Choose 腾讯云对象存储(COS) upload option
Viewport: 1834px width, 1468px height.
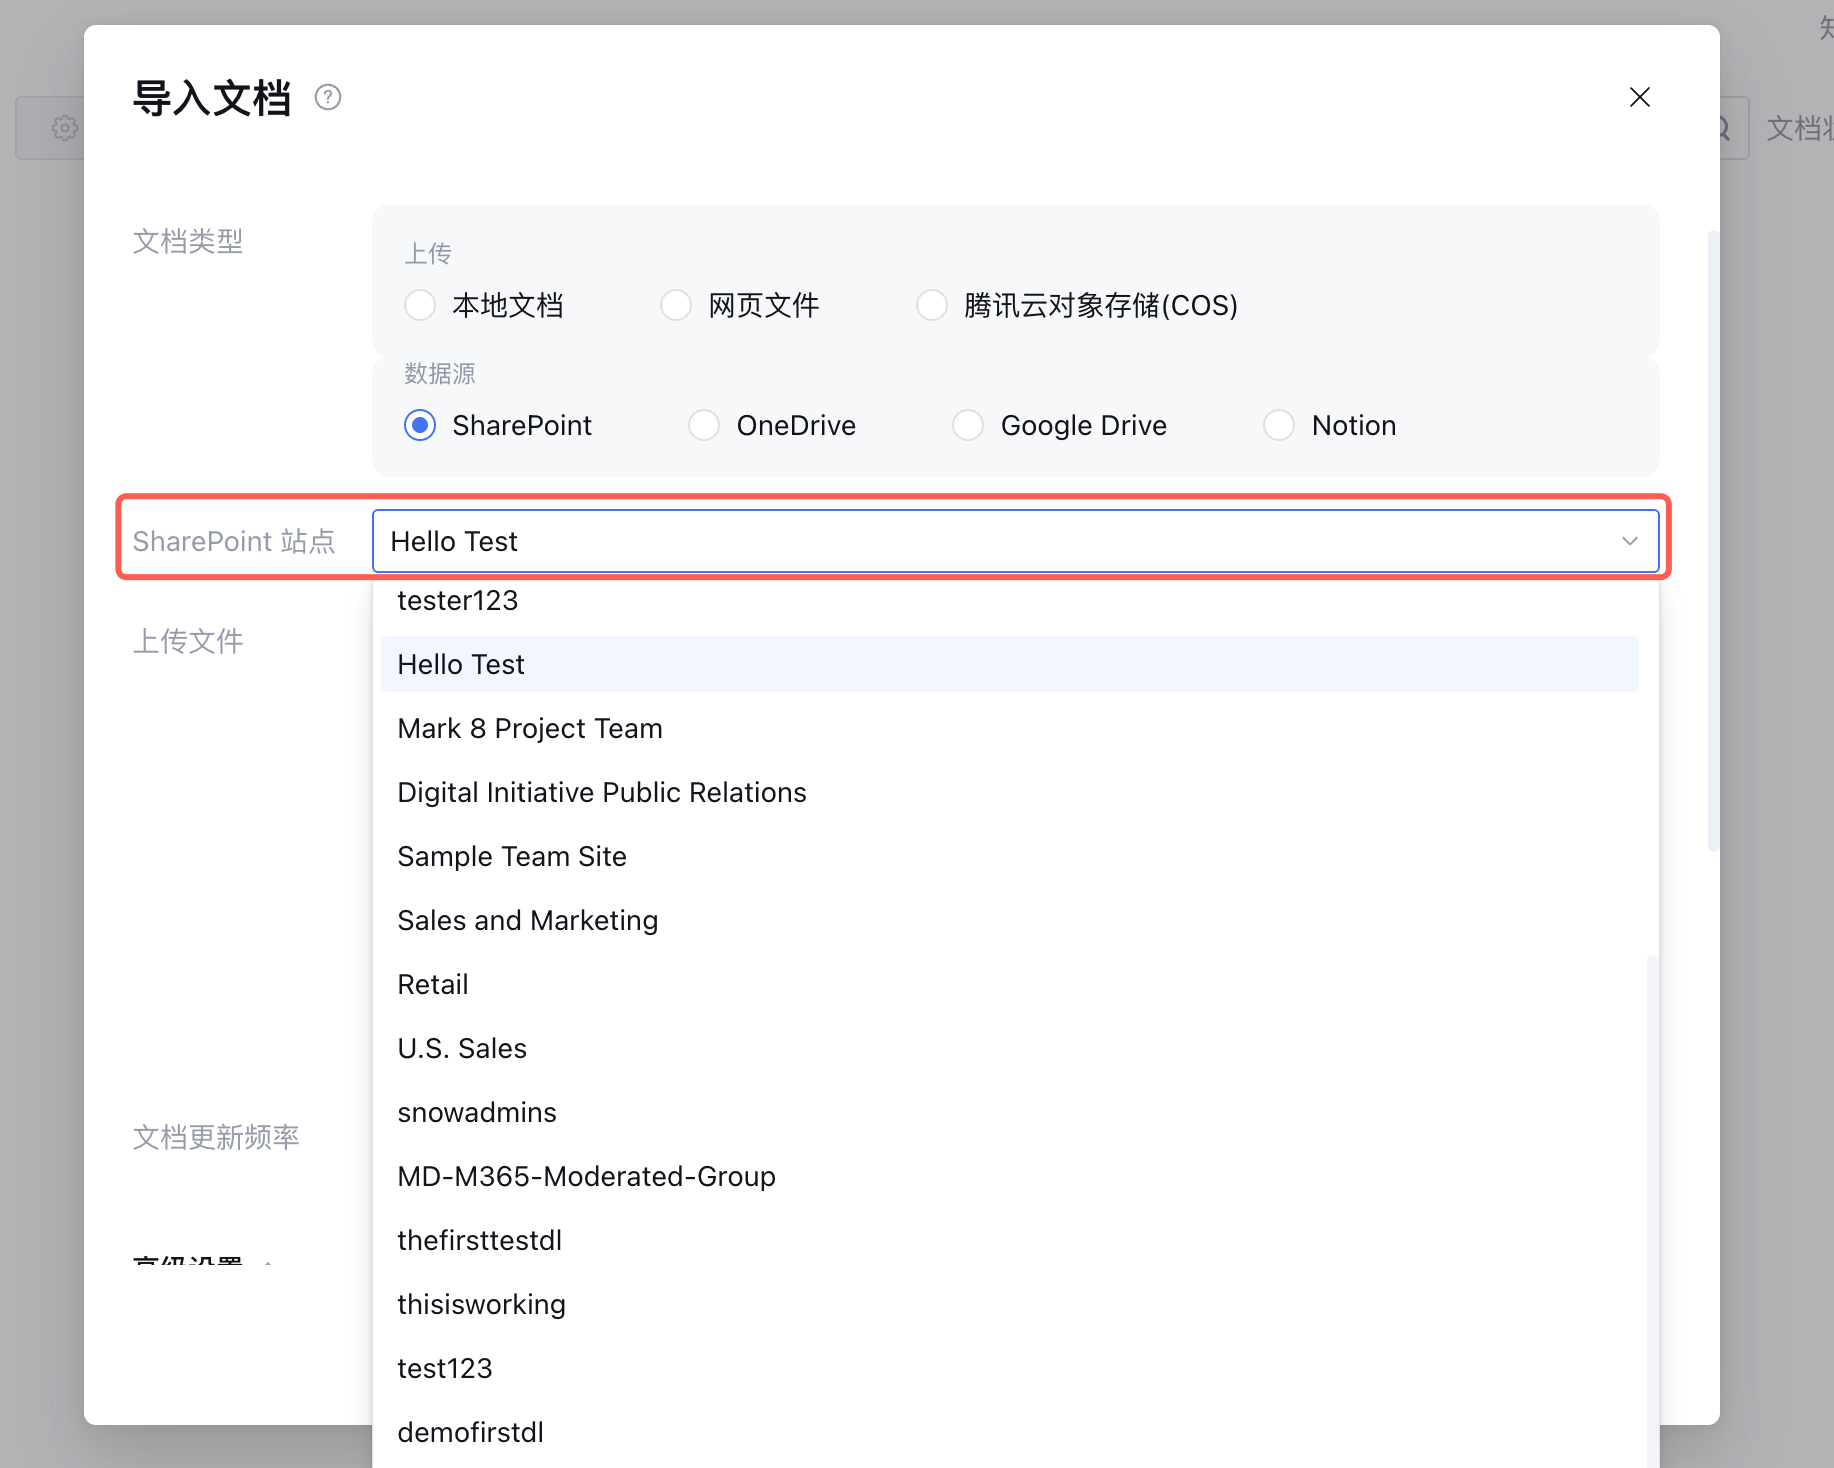[932, 305]
